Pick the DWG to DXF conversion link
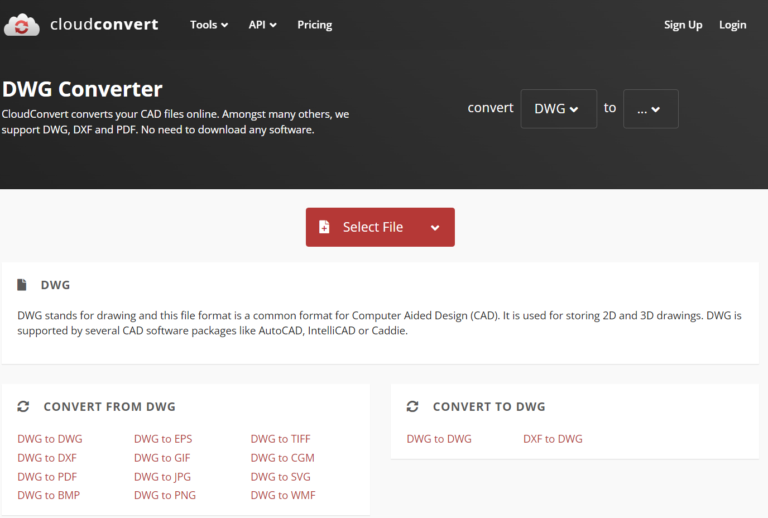This screenshot has width=768, height=518. [x=47, y=458]
